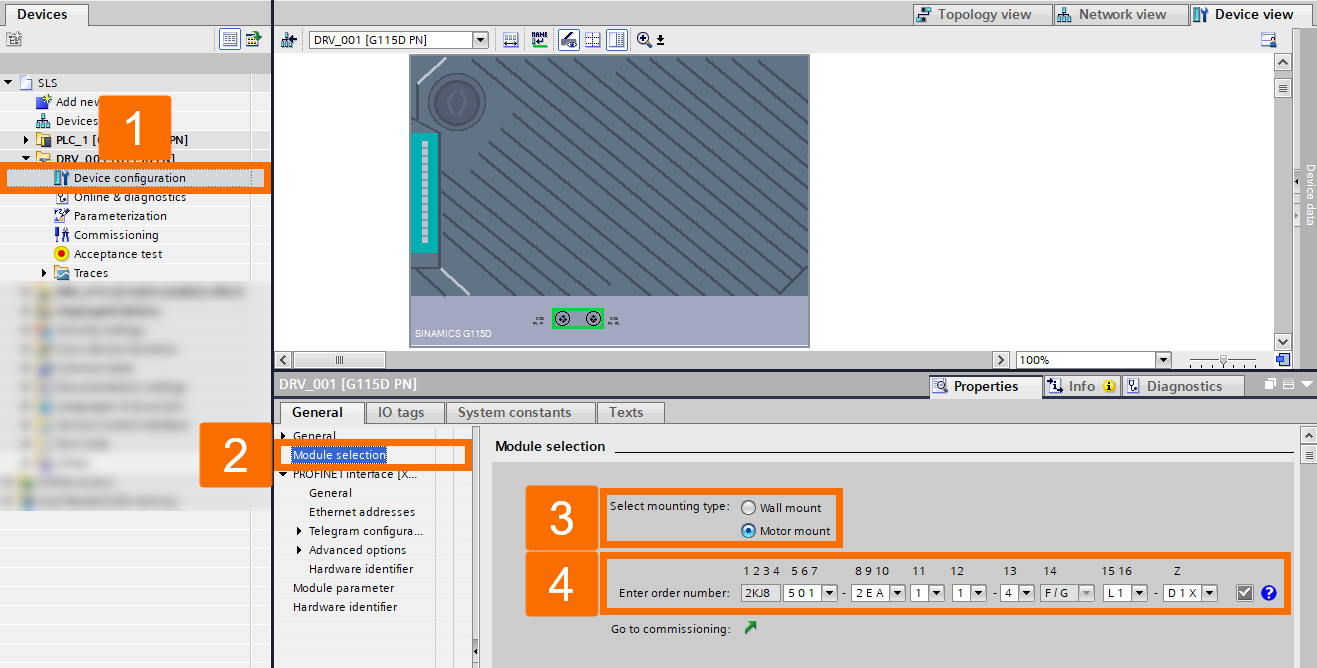Open the DRV_001 [G115D PN] device selector dropdown
The width and height of the screenshot is (1317, 668).
[480, 39]
